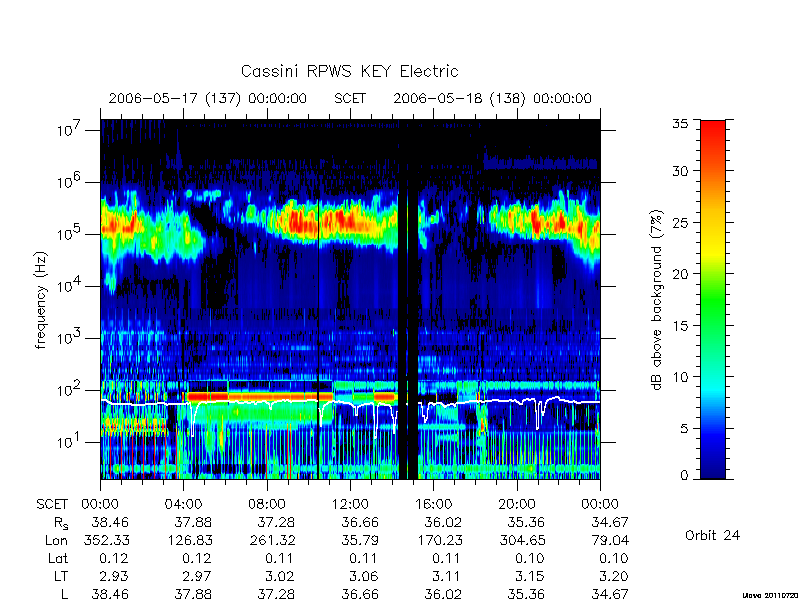This screenshot has width=800, height=600.
Task: Click the colorbar tick label '0'
Action: coord(684,476)
